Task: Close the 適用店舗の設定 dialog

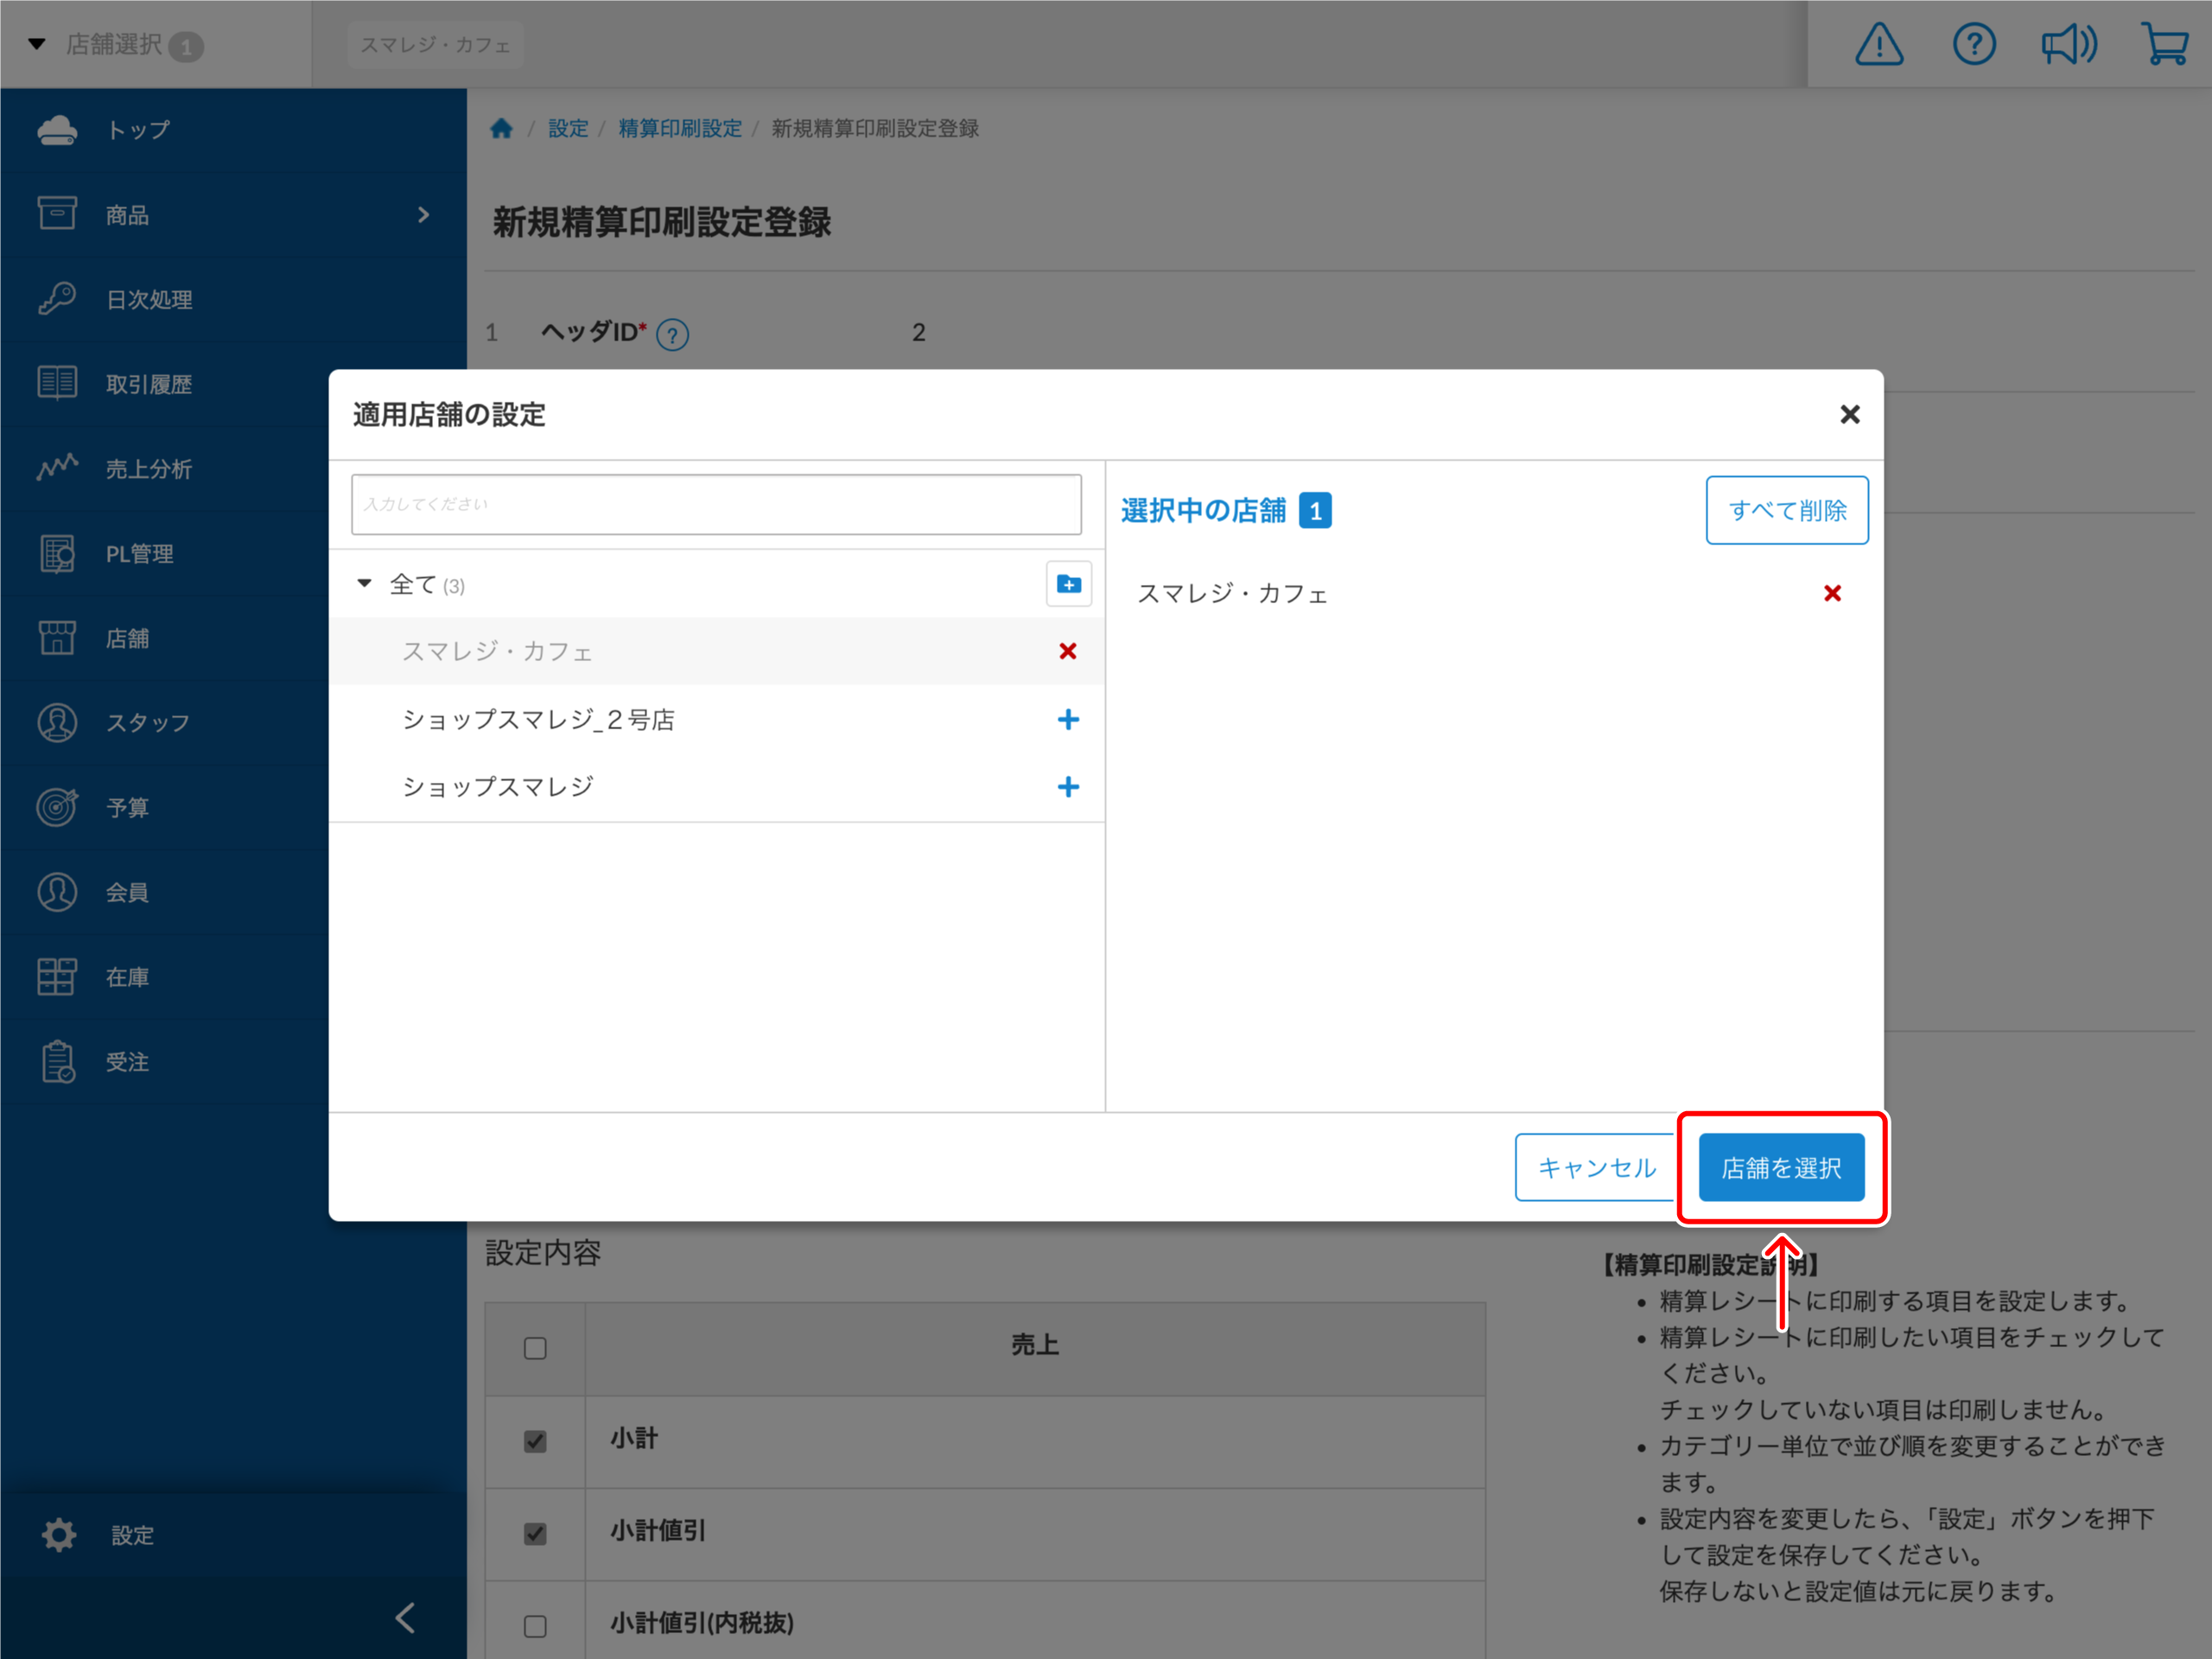Action: [1849, 414]
